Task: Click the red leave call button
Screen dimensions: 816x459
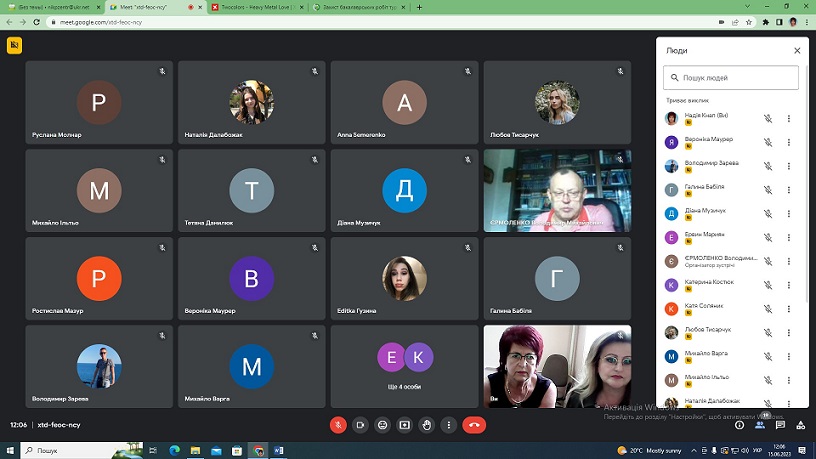Action: point(474,425)
